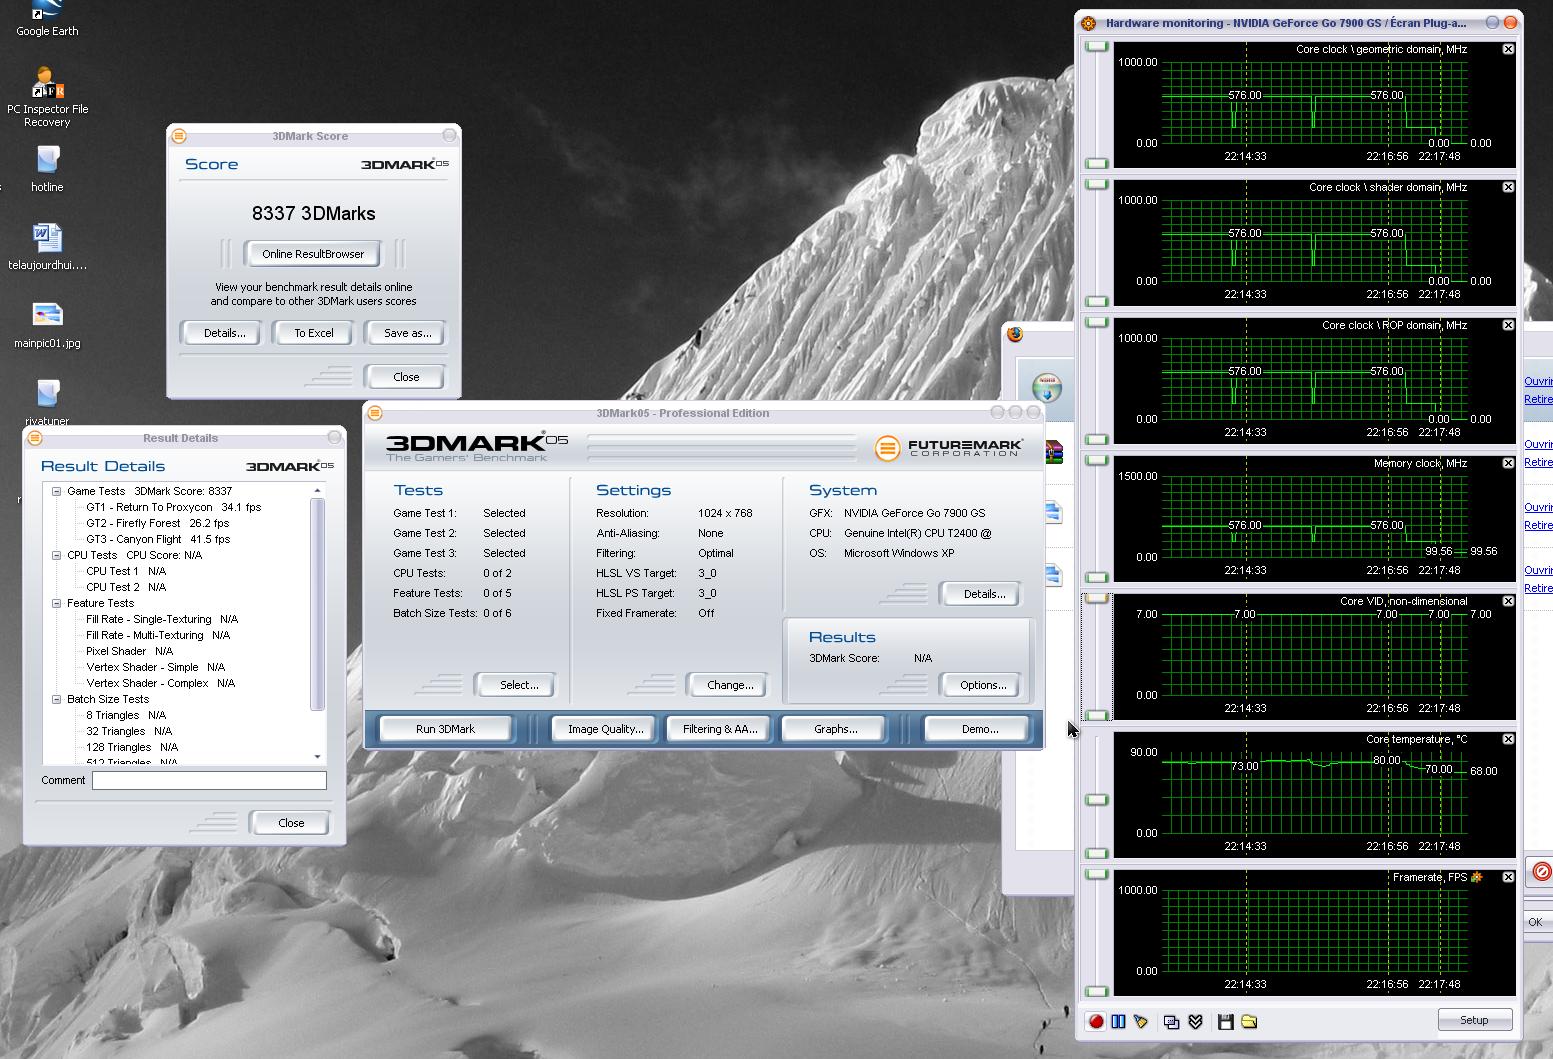Click the red record button in Hardware monitoring
The width and height of the screenshot is (1553, 1059).
[1096, 1021]
